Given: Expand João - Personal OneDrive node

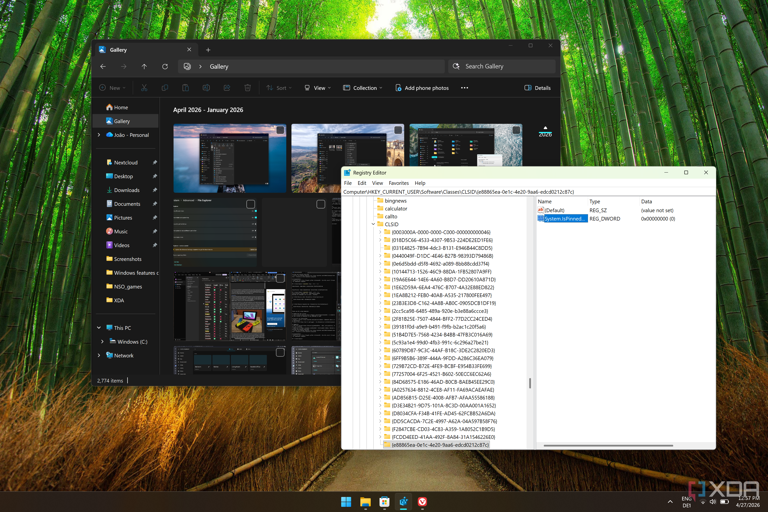Looking at the screenshot, I should (99, 135).
